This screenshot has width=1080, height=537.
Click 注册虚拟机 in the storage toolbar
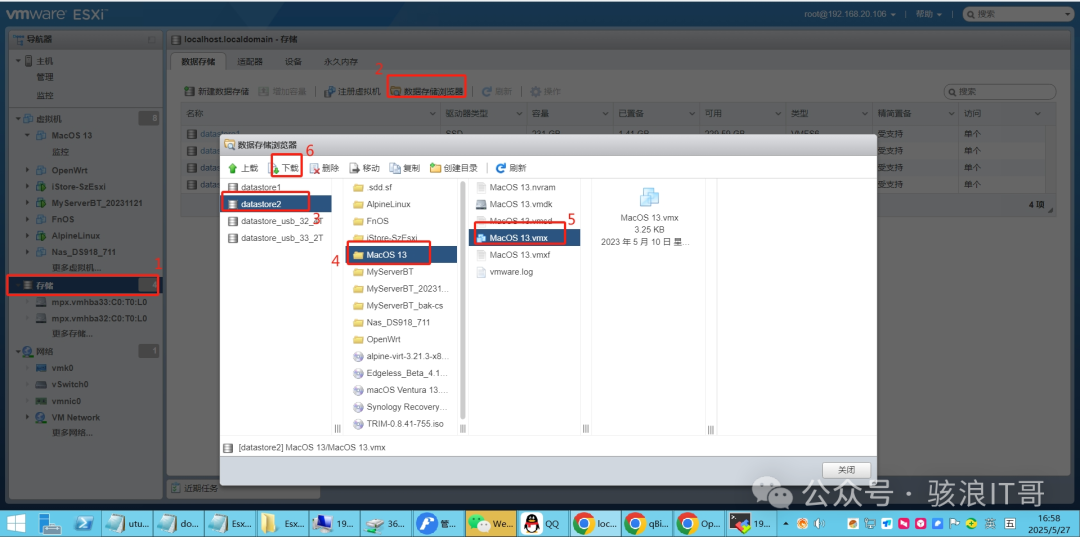coord(353,91)
